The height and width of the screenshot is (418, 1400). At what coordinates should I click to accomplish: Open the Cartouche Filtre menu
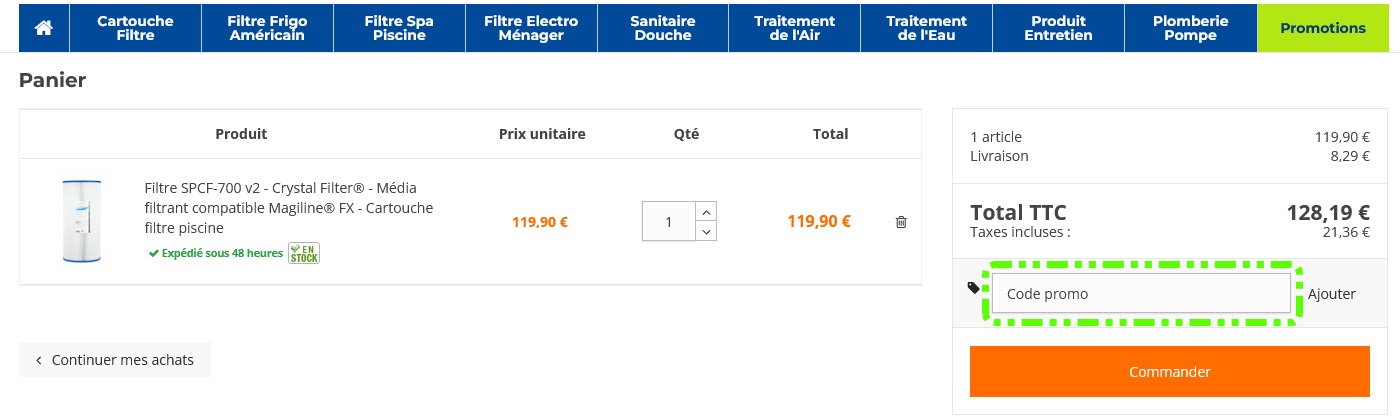135,28
